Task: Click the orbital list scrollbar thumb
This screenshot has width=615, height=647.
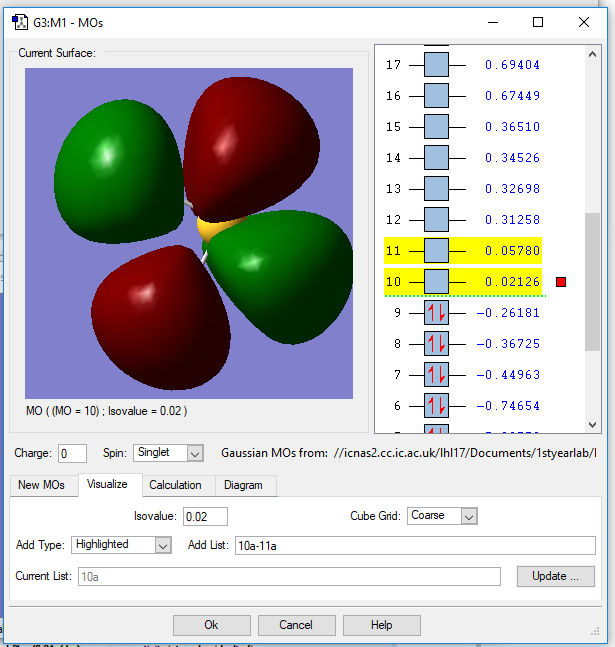Action: [592, 282]
